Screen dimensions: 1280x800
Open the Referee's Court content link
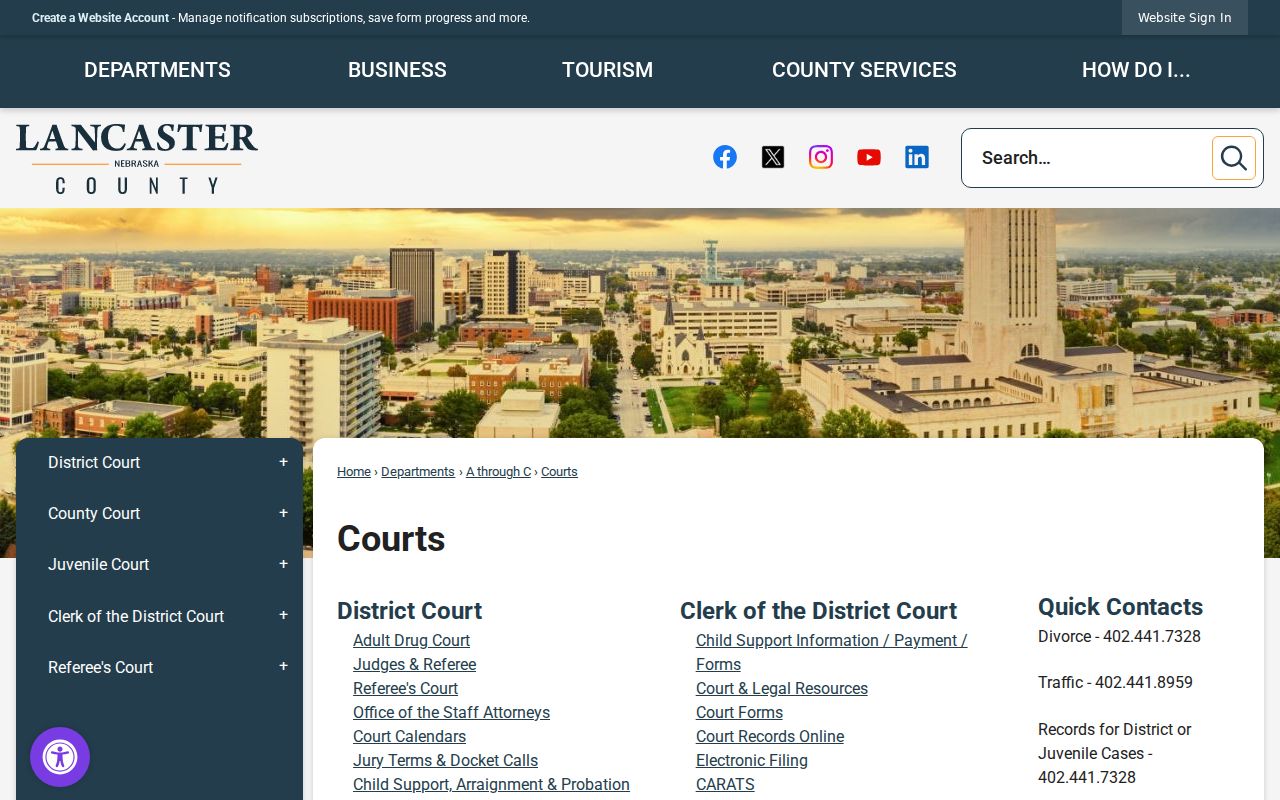tap(405, 689)
